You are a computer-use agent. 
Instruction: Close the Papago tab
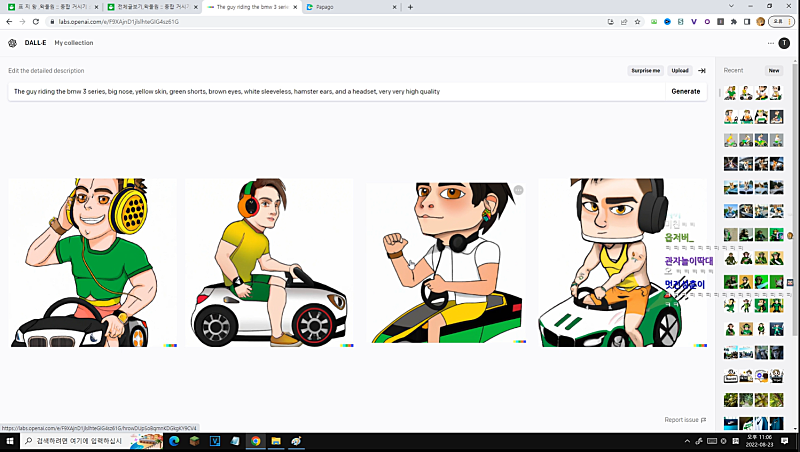[394, 7]
